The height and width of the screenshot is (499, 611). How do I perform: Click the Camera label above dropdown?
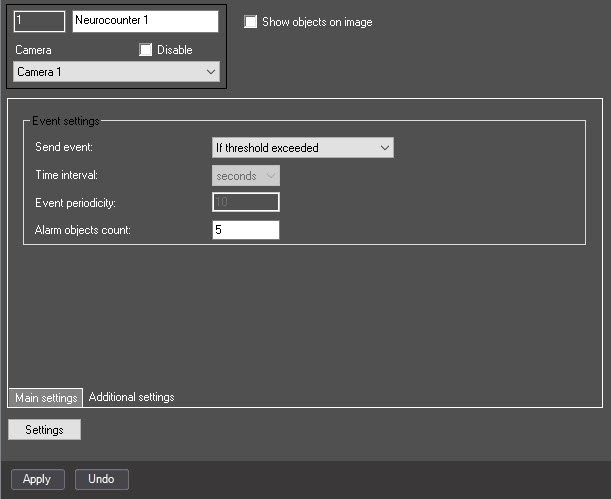(x=33, y=50)
